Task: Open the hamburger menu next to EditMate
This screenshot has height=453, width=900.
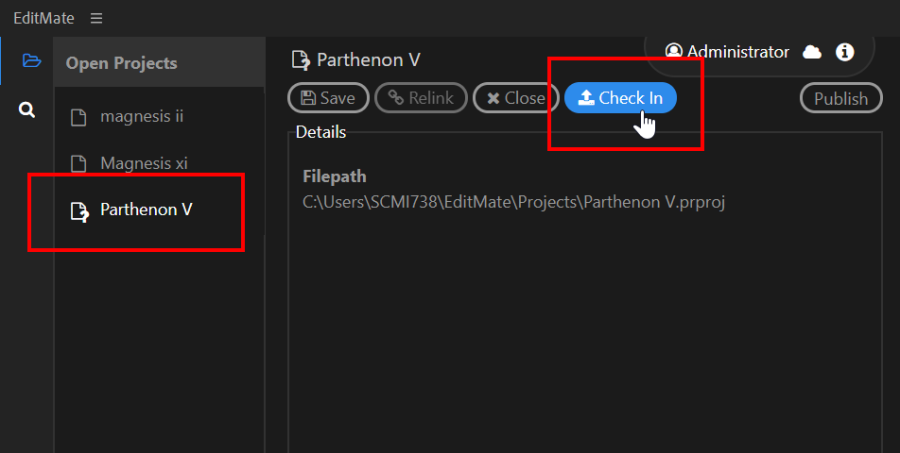Action: point(96,18)
